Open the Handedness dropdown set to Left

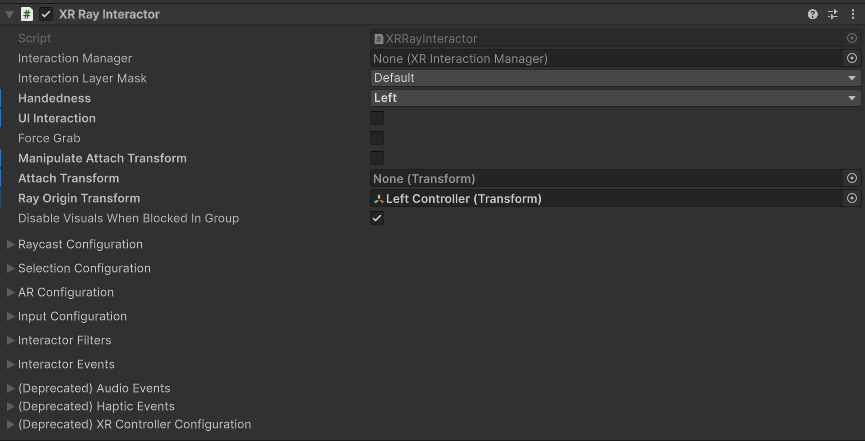tap(615, 98)
